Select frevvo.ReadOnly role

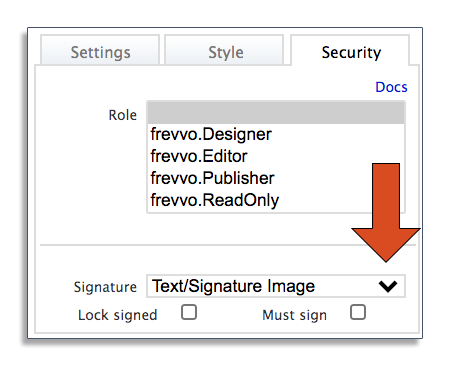click(276, 200)
